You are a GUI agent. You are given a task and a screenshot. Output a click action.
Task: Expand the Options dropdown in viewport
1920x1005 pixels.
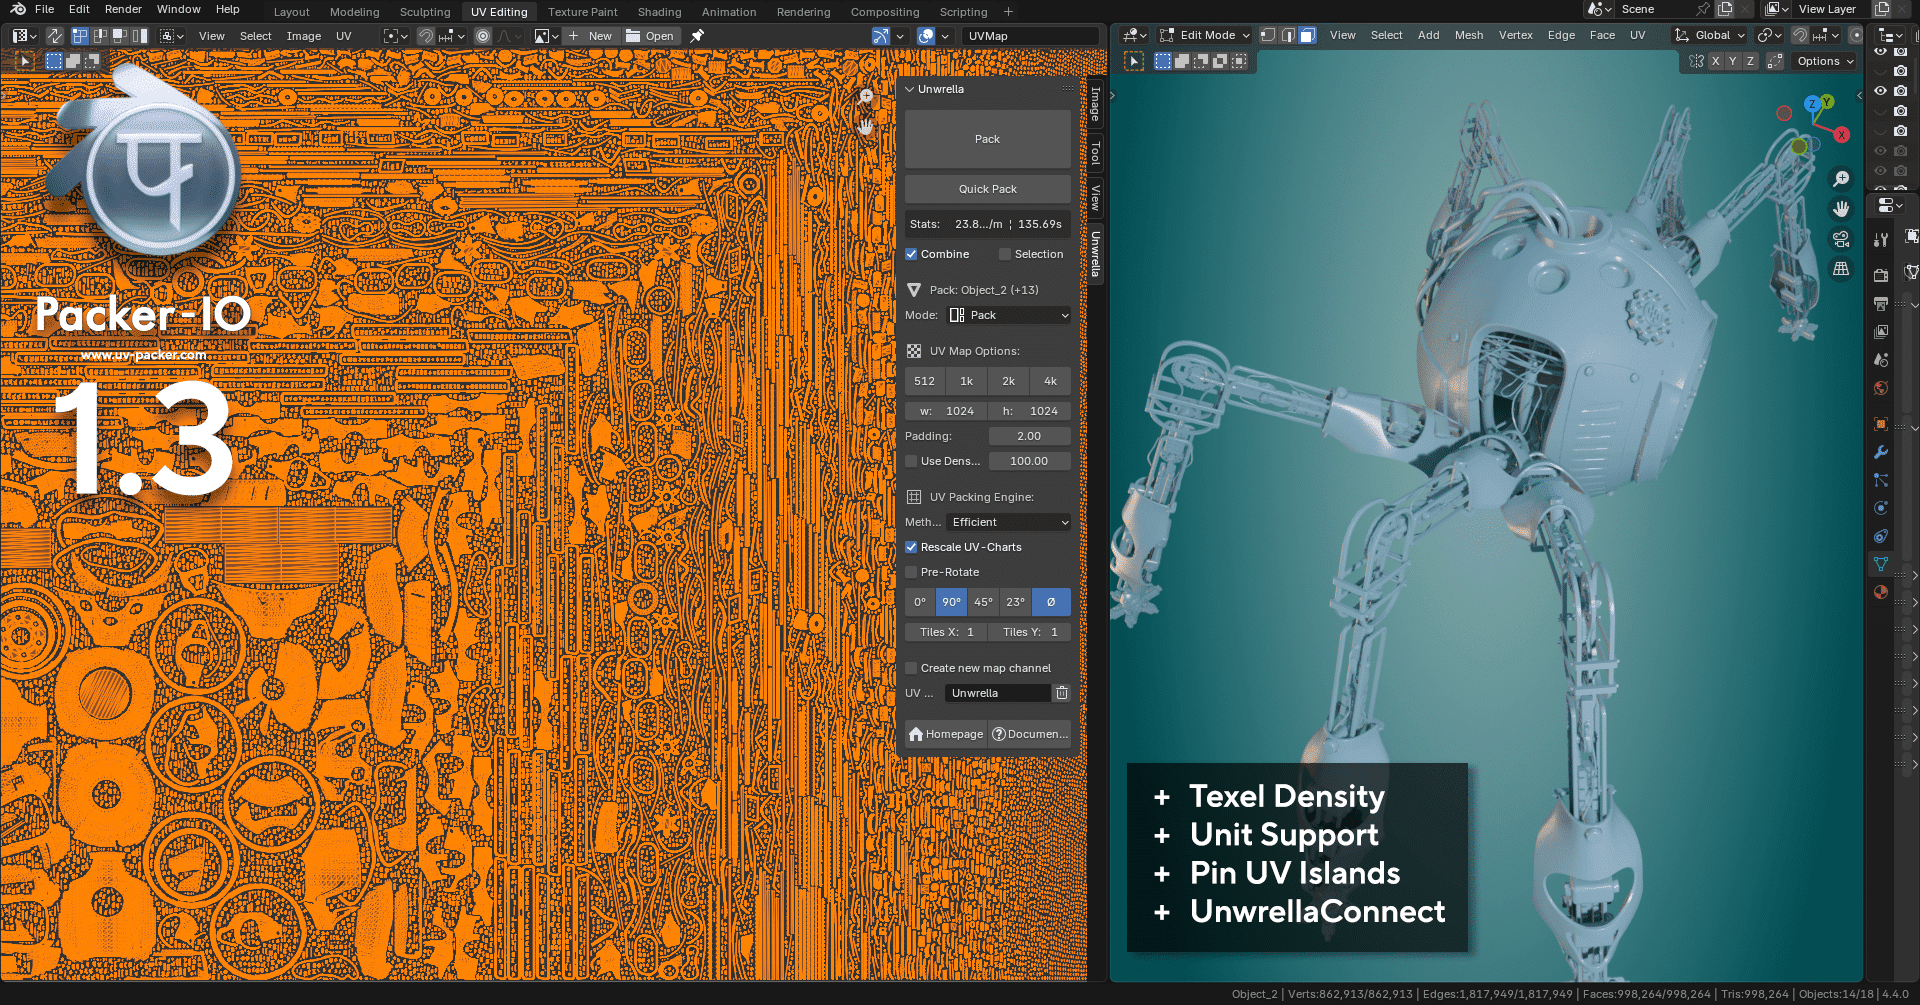coord(1825,61)
